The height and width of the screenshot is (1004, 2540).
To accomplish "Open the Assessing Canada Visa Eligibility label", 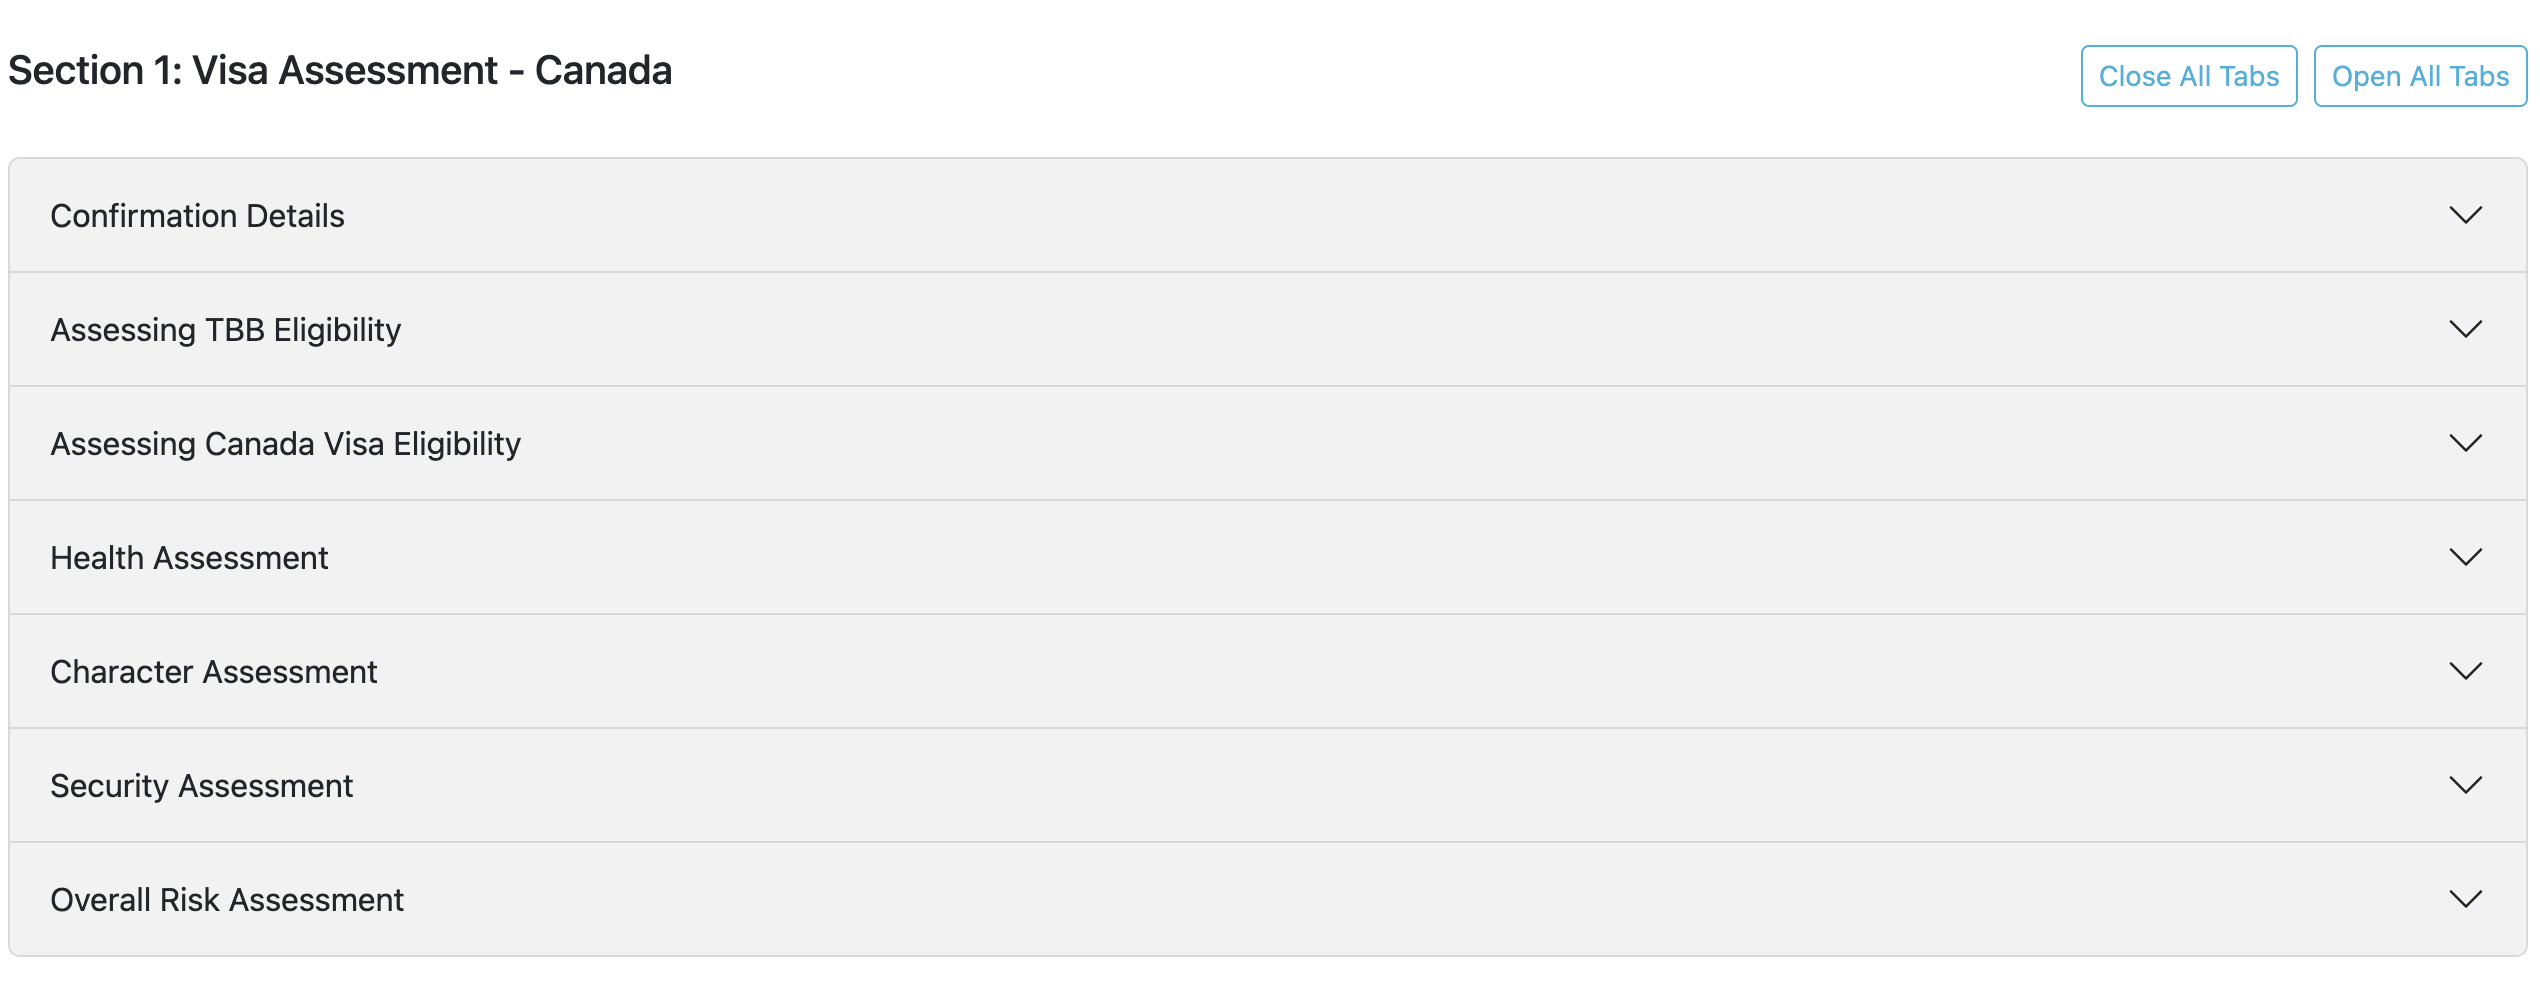I will 285,444.
